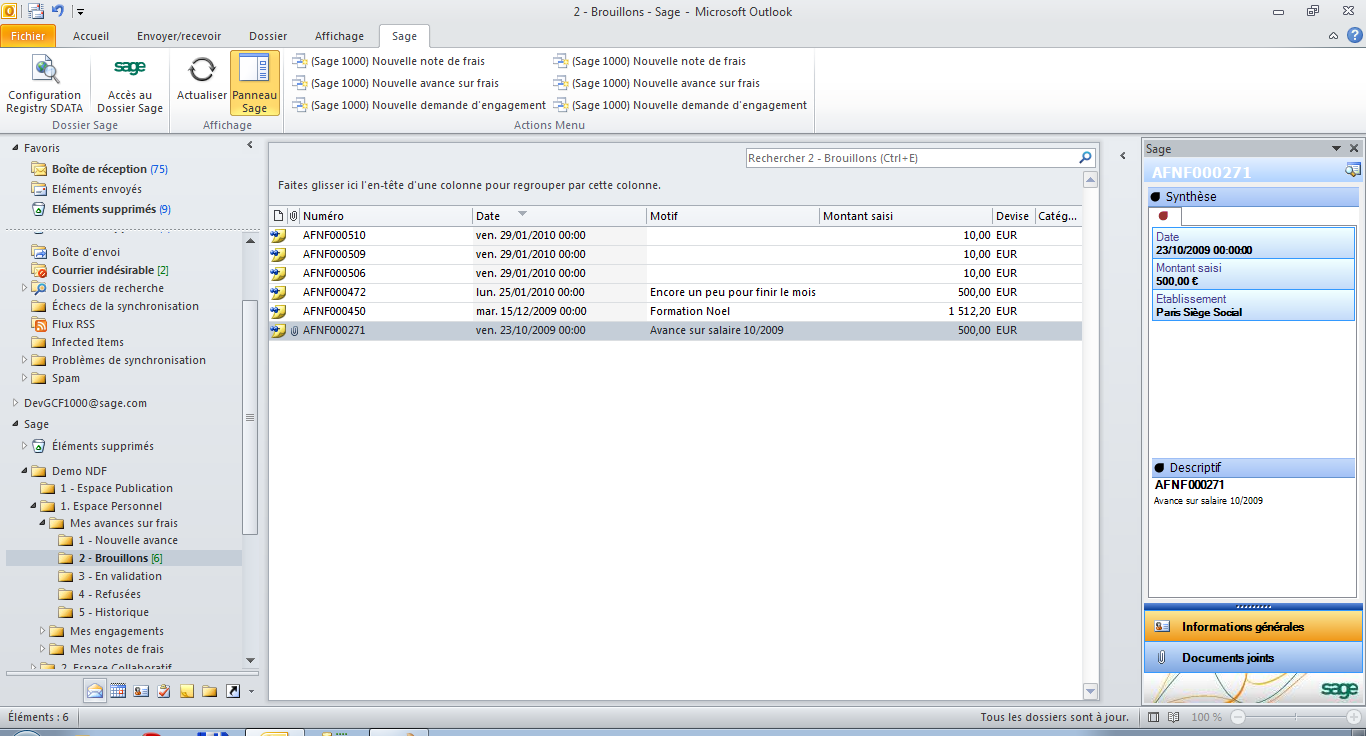Image resolution: width=1366 pixels, height=736 pixels.
Task: Collapse the navigation pane with the chevron
Action: click(x=250, y=146)
